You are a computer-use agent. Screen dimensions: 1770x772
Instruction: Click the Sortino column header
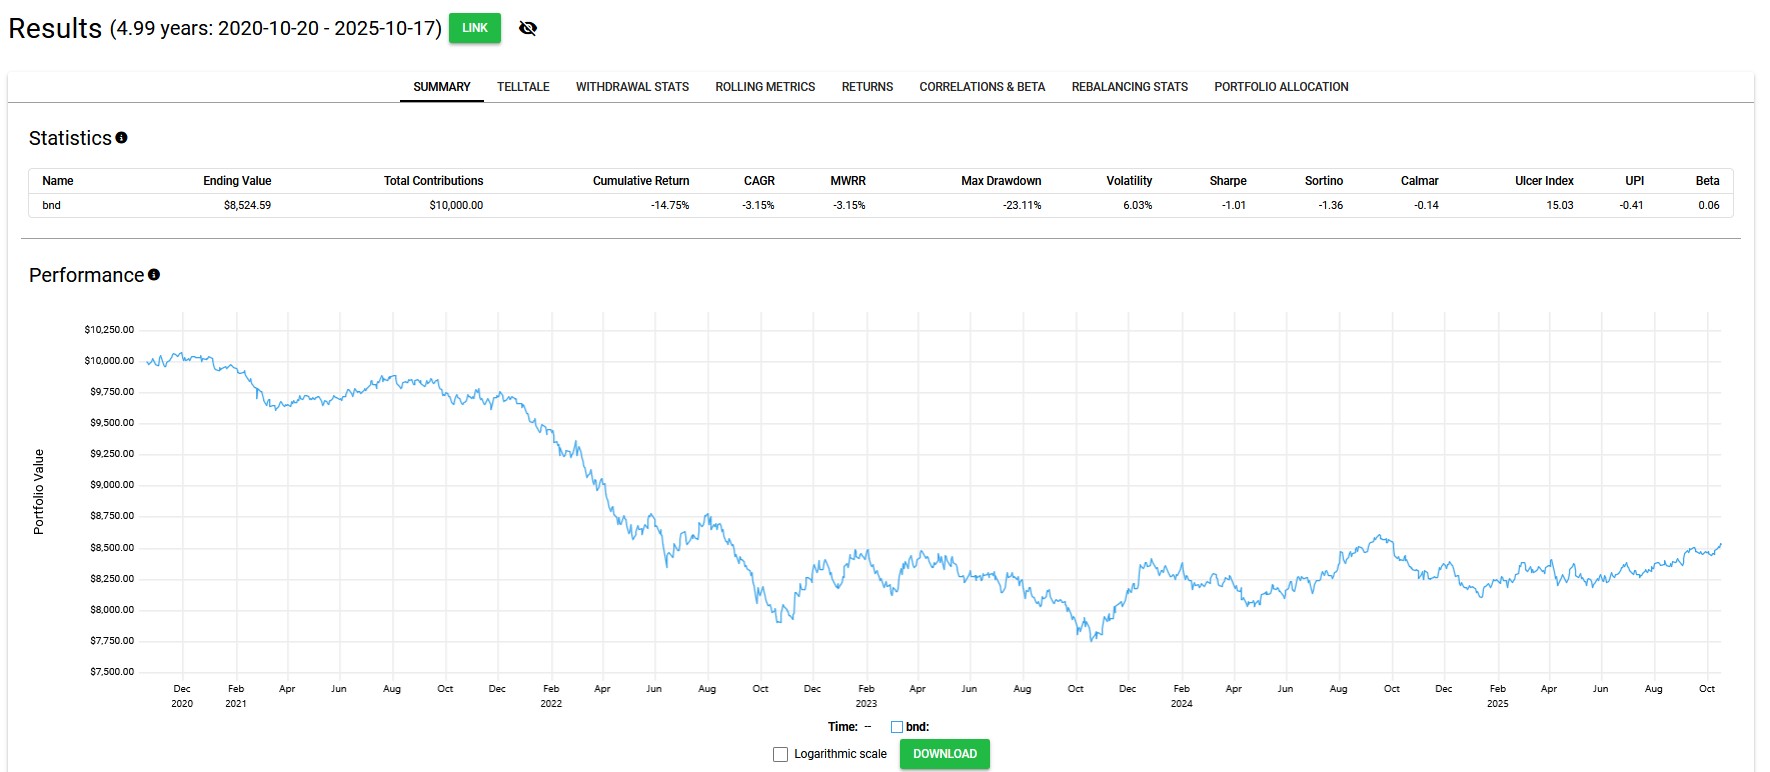(1324, 181)
